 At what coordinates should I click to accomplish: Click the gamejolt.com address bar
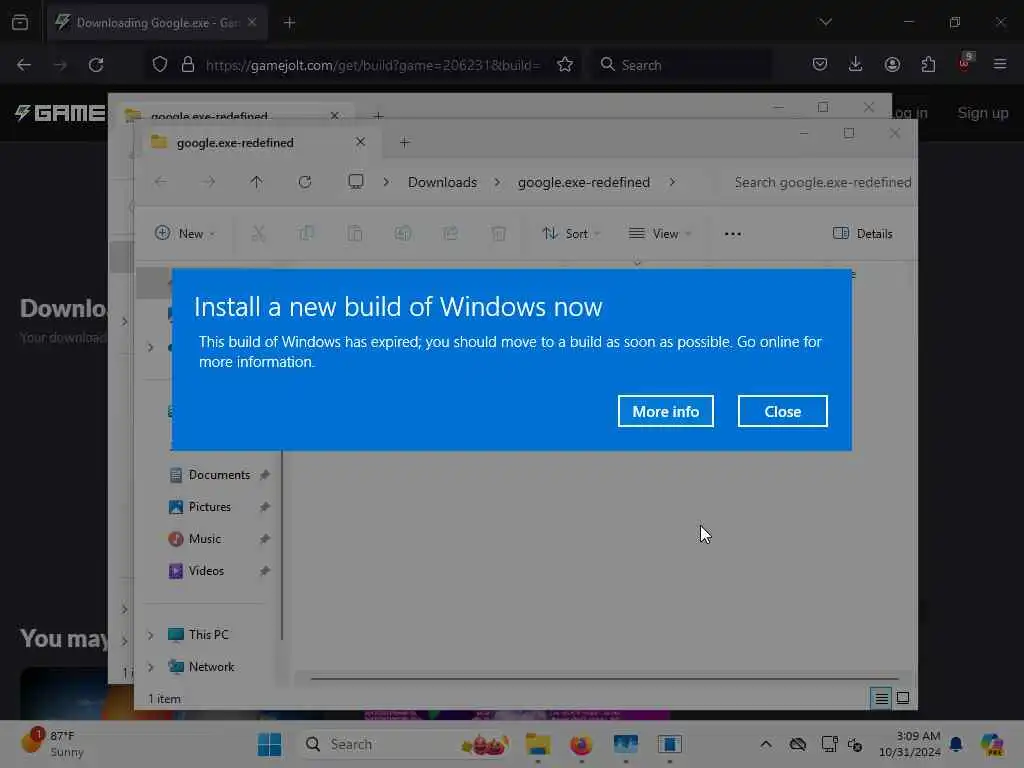pyautogui.click(x=372, y=65)
